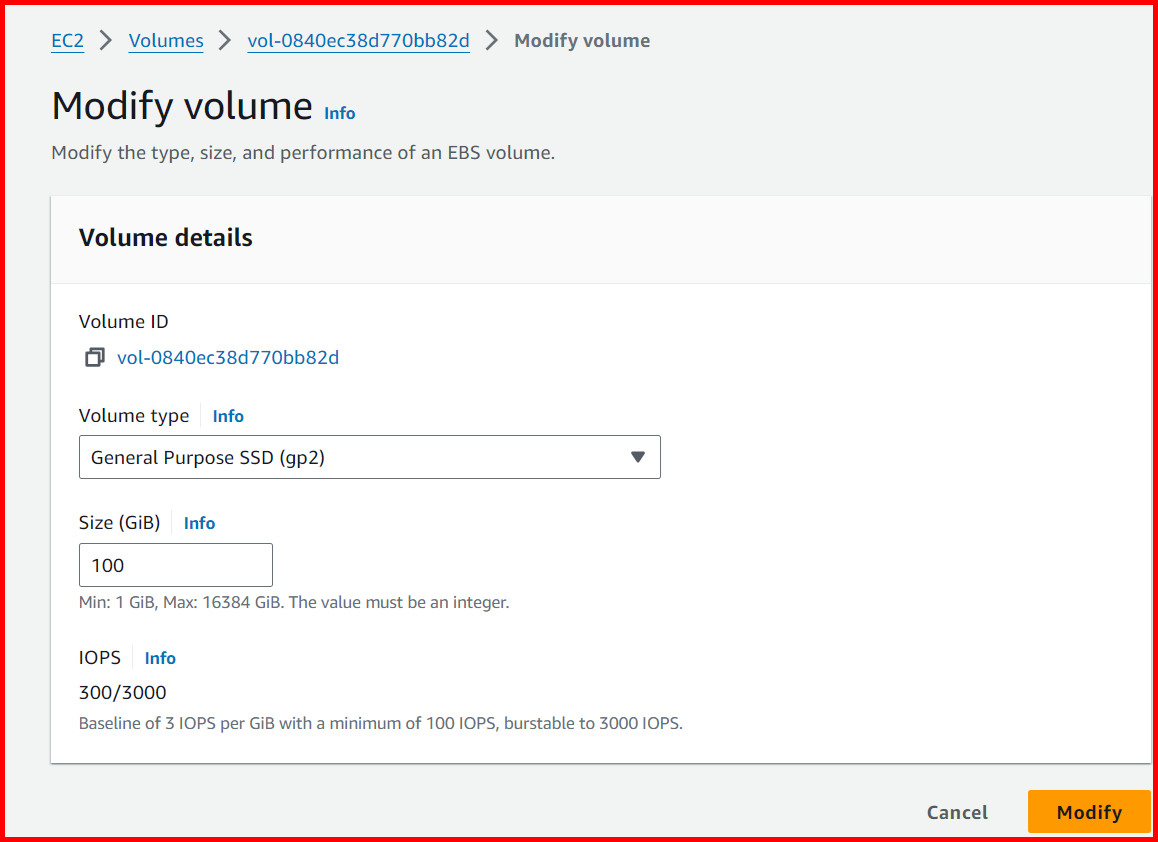Open the General Purpose SSD (gp2) selector

point(370,457)
